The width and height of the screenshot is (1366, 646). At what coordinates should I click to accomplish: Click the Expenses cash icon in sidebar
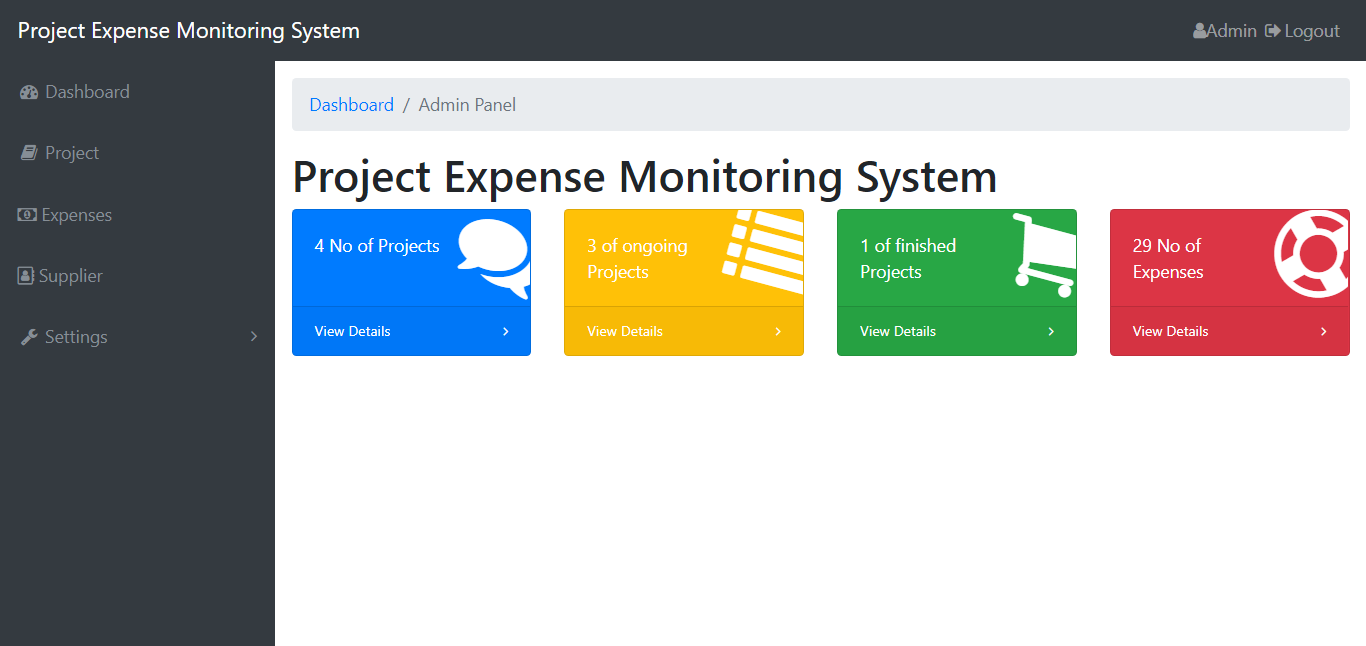click(25, 214)
